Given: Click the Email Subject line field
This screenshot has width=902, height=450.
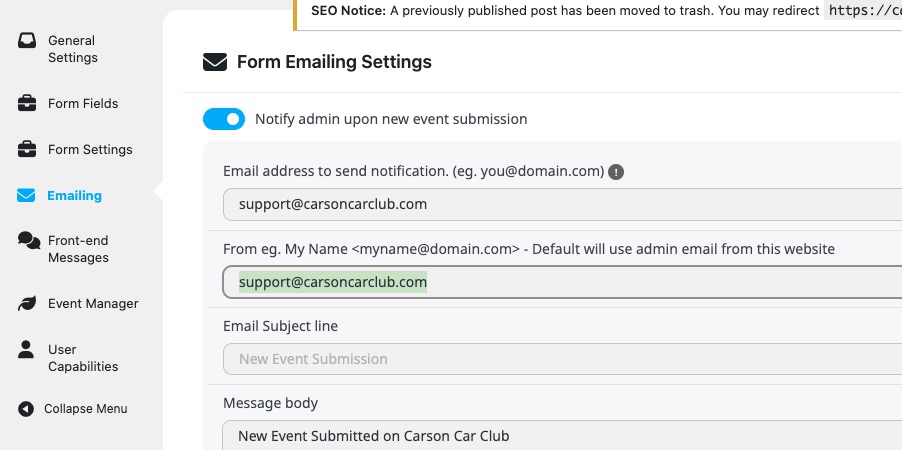Looking at the screenshot, I should [560, 359].
